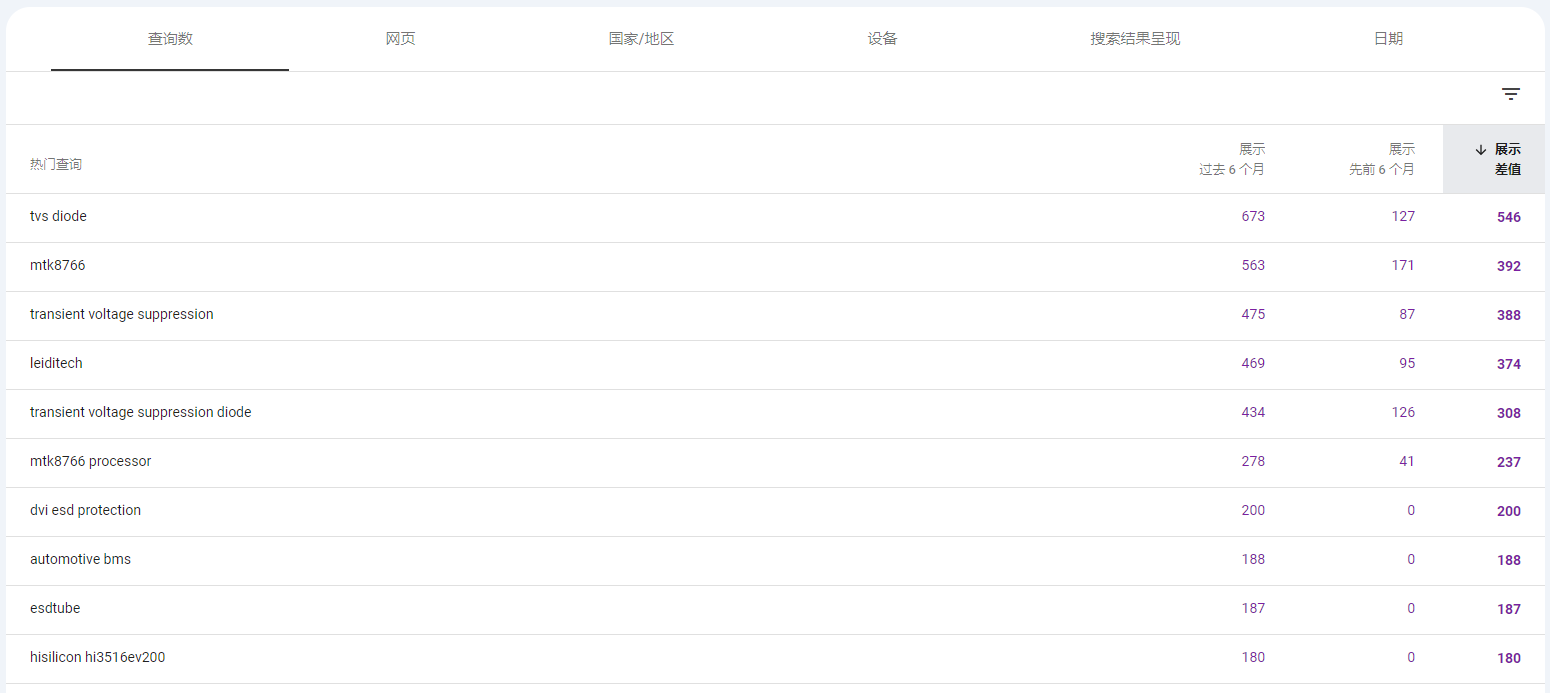
Task: Switch to the 查询数 tab
Action: tap(170, 39)
